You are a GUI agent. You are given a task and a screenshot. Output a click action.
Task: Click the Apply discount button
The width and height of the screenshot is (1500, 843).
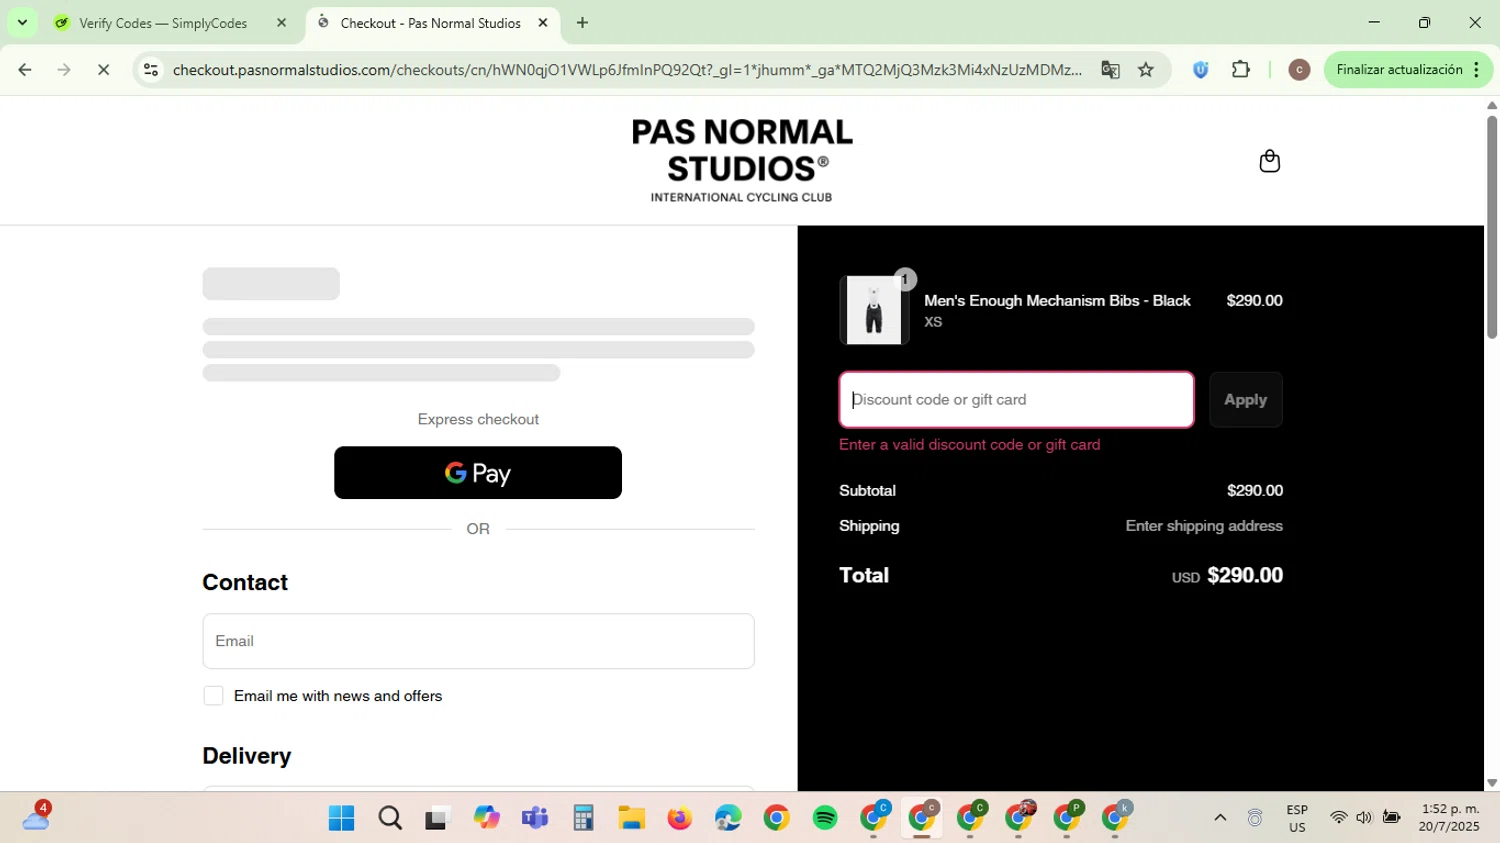click(x=1245, y=400)
